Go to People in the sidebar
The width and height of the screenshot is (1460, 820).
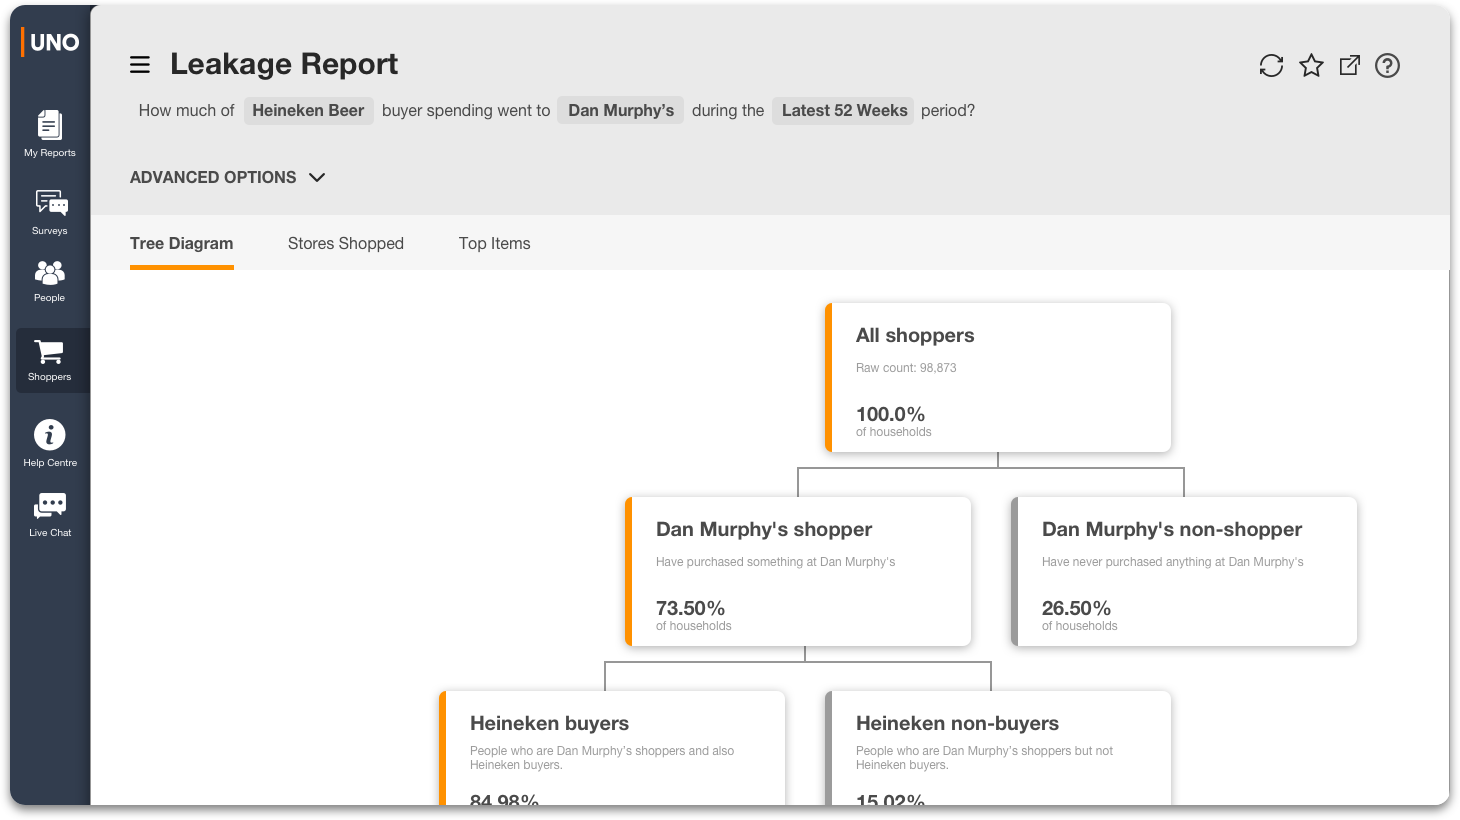(50, 281)
